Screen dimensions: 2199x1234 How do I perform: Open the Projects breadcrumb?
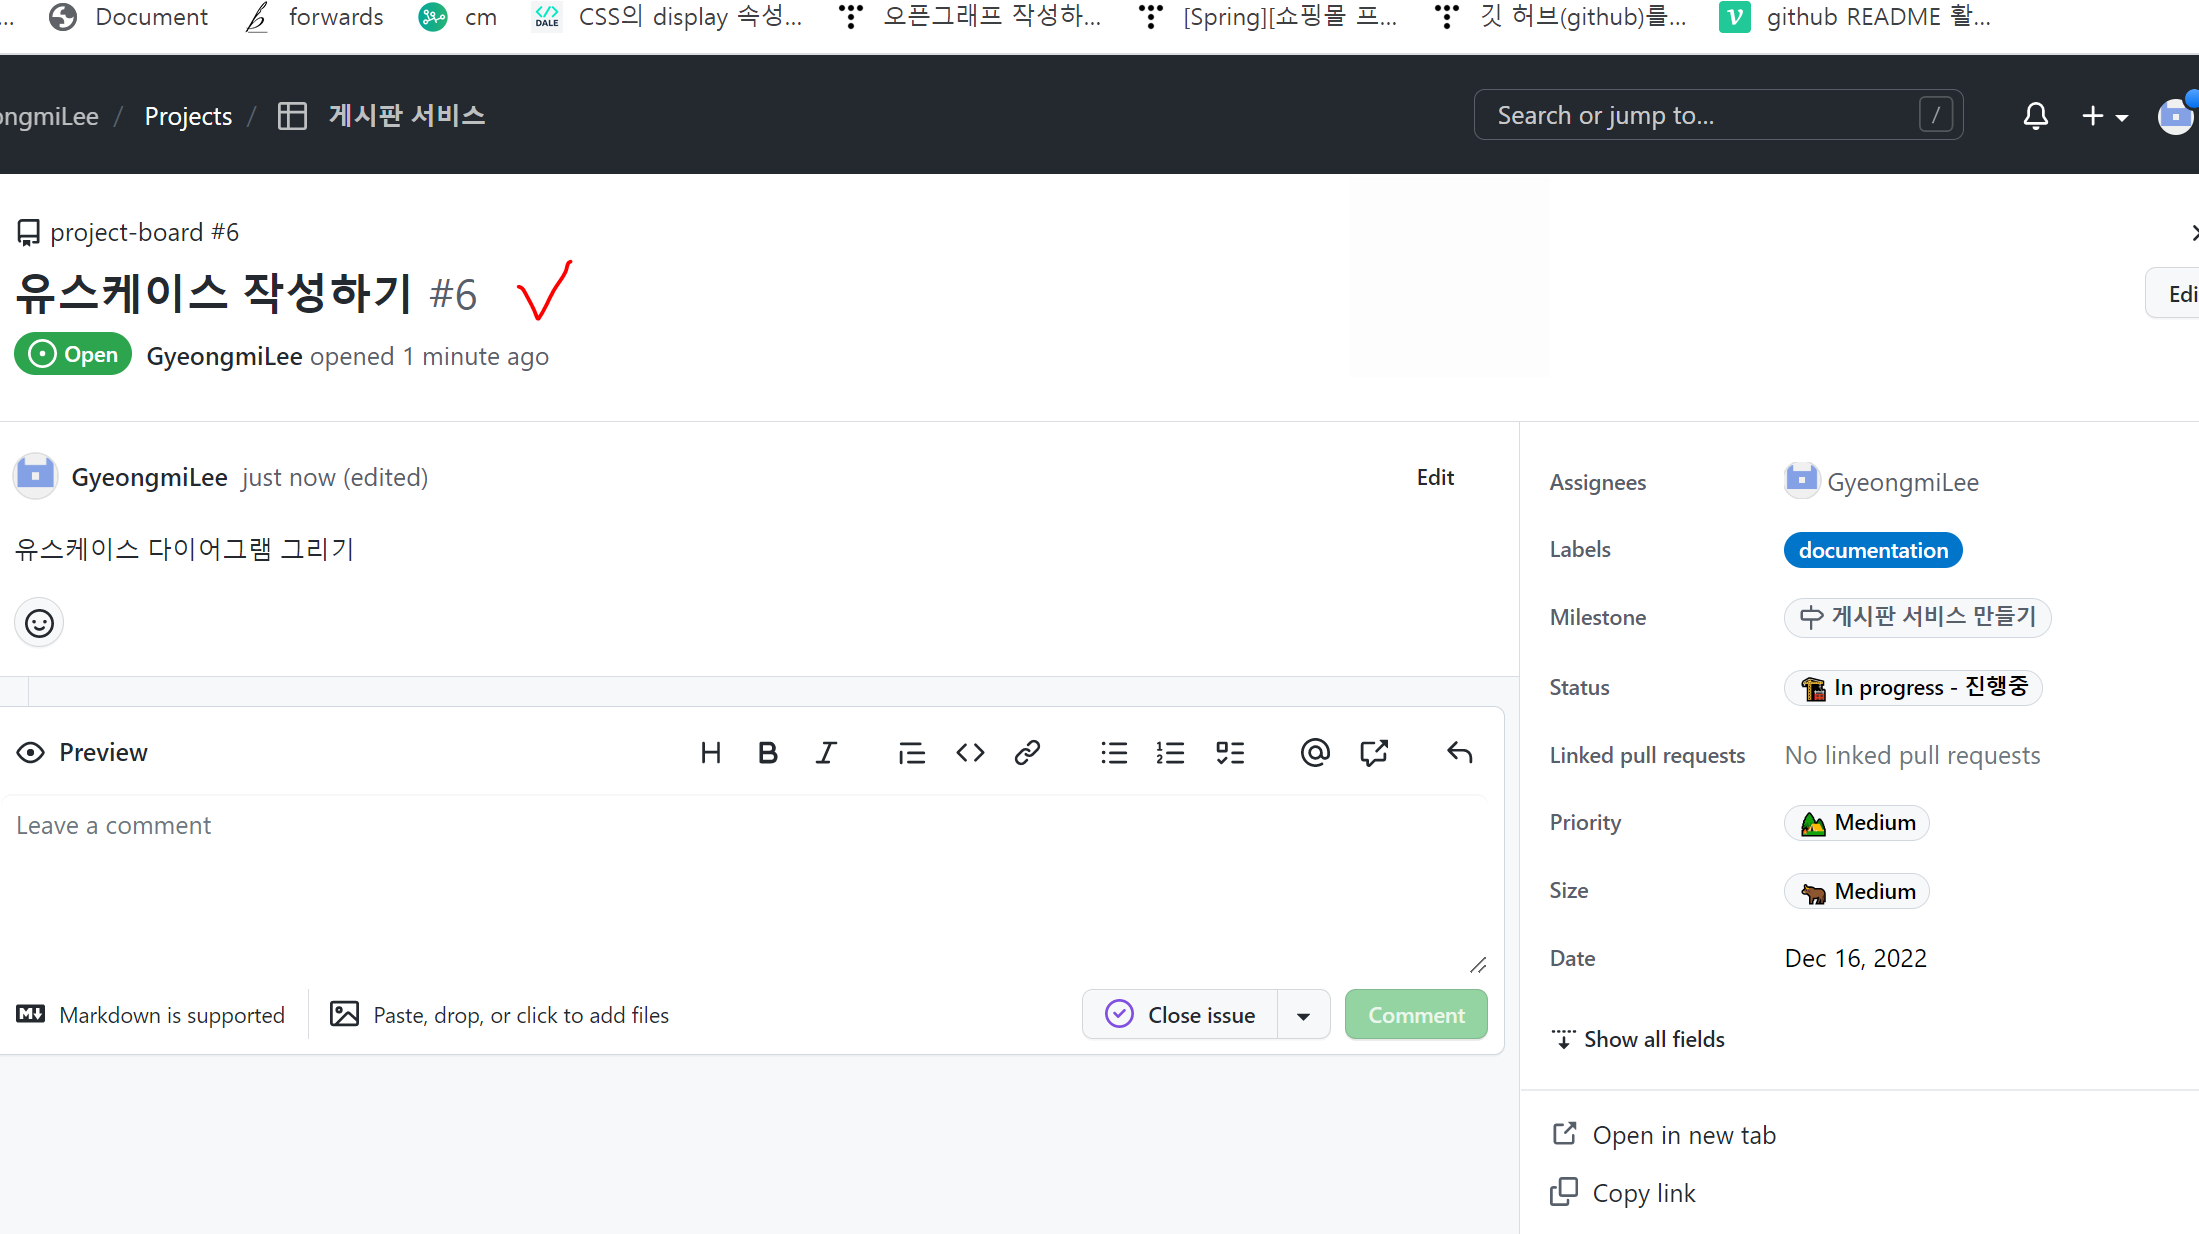[188, 116]
